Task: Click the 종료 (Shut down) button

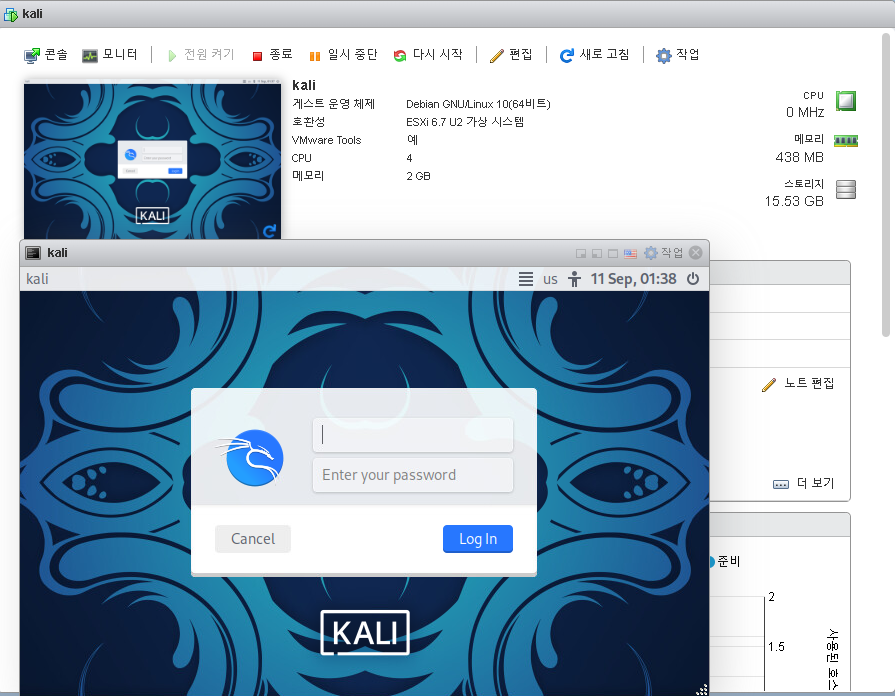Action: [272, 55]
